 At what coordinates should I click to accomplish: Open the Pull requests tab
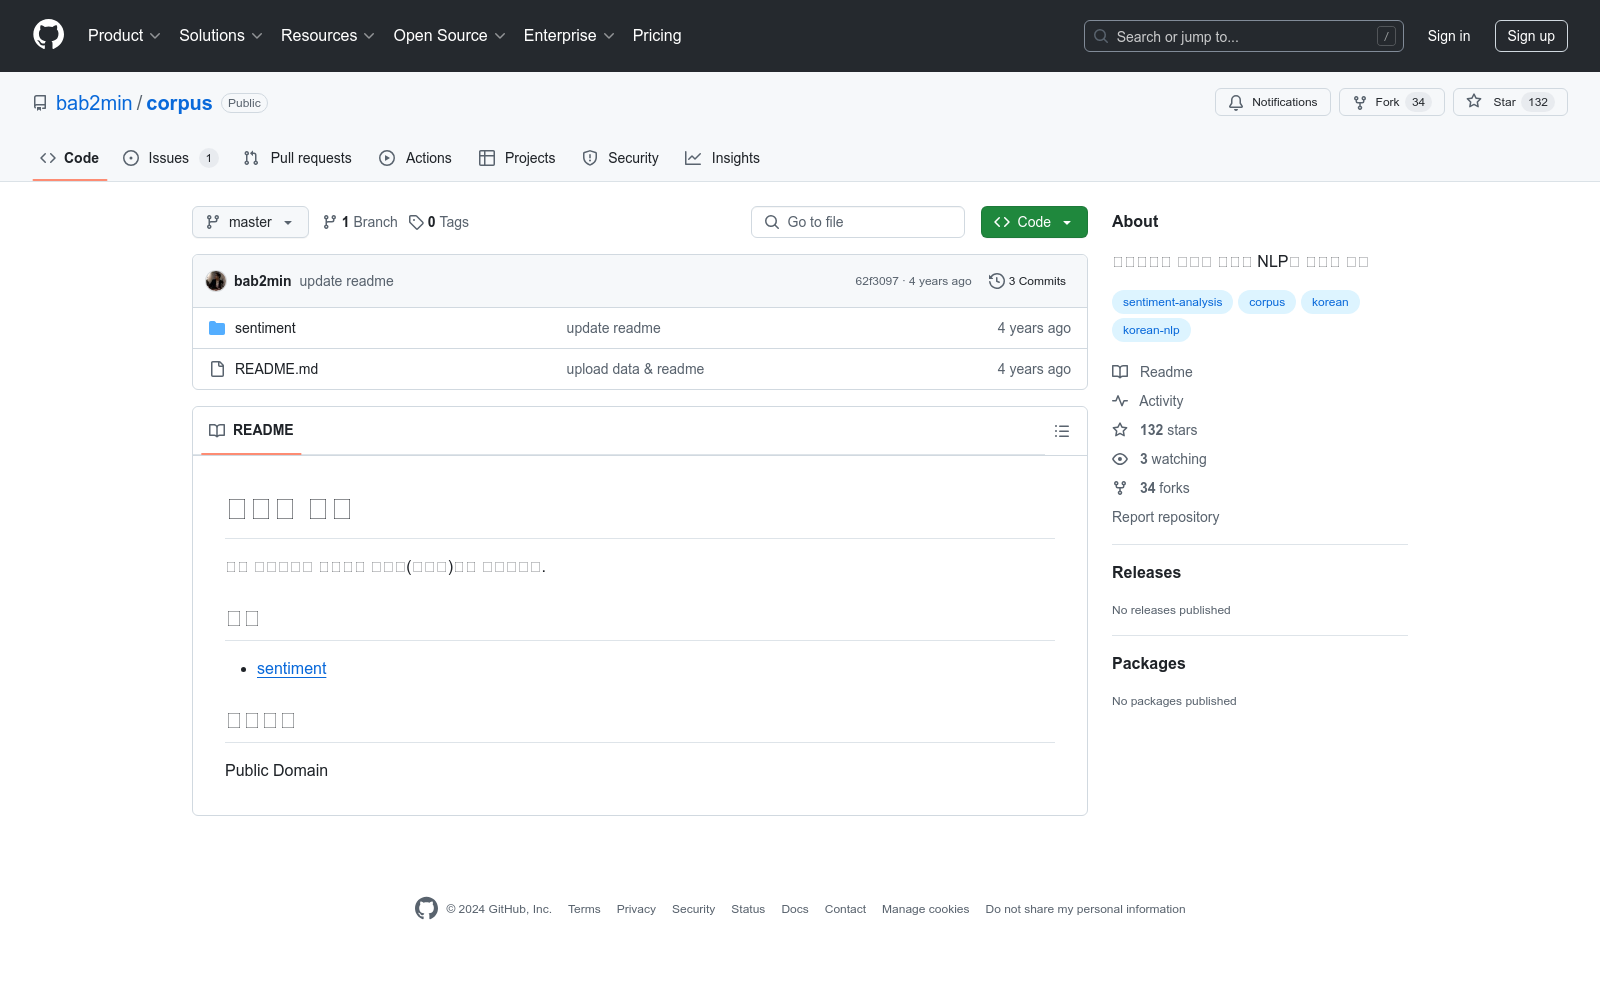pos(298,158)
